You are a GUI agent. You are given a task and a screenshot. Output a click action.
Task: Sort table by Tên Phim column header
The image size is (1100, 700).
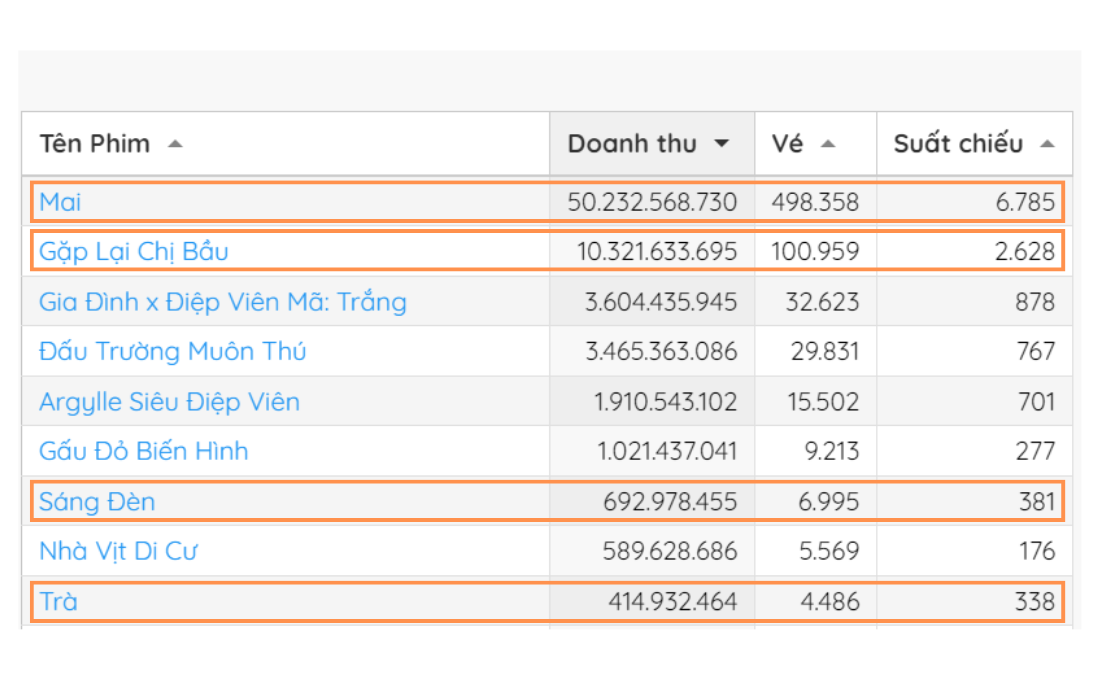tap(95, 144)
